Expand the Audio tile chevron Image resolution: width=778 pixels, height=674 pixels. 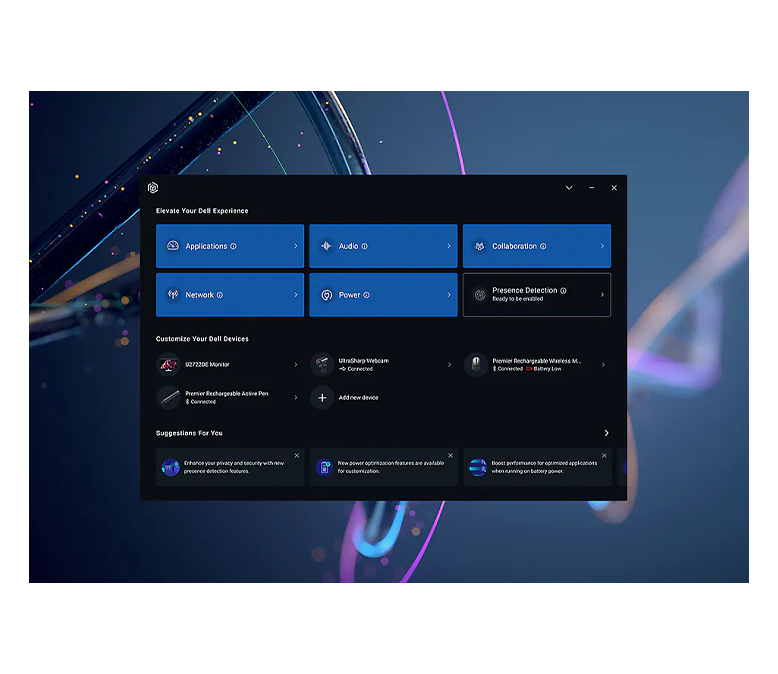[448, 246]
